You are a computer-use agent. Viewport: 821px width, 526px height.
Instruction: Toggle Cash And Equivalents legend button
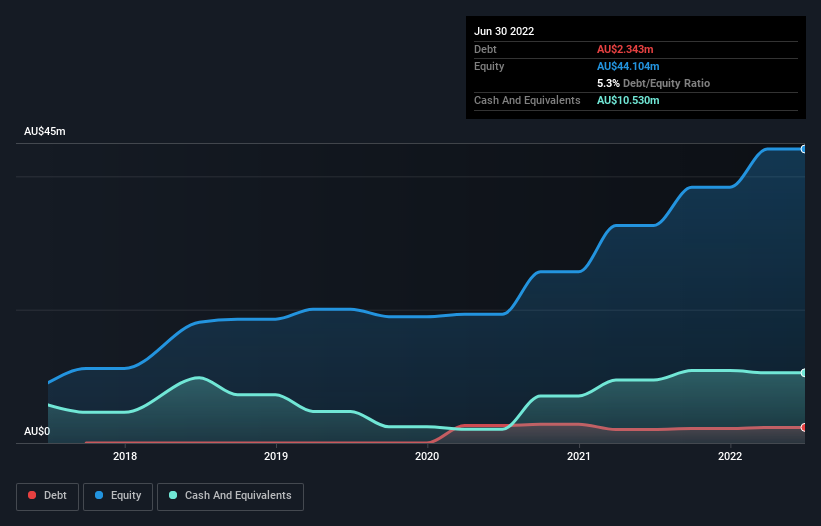point(230,496)
